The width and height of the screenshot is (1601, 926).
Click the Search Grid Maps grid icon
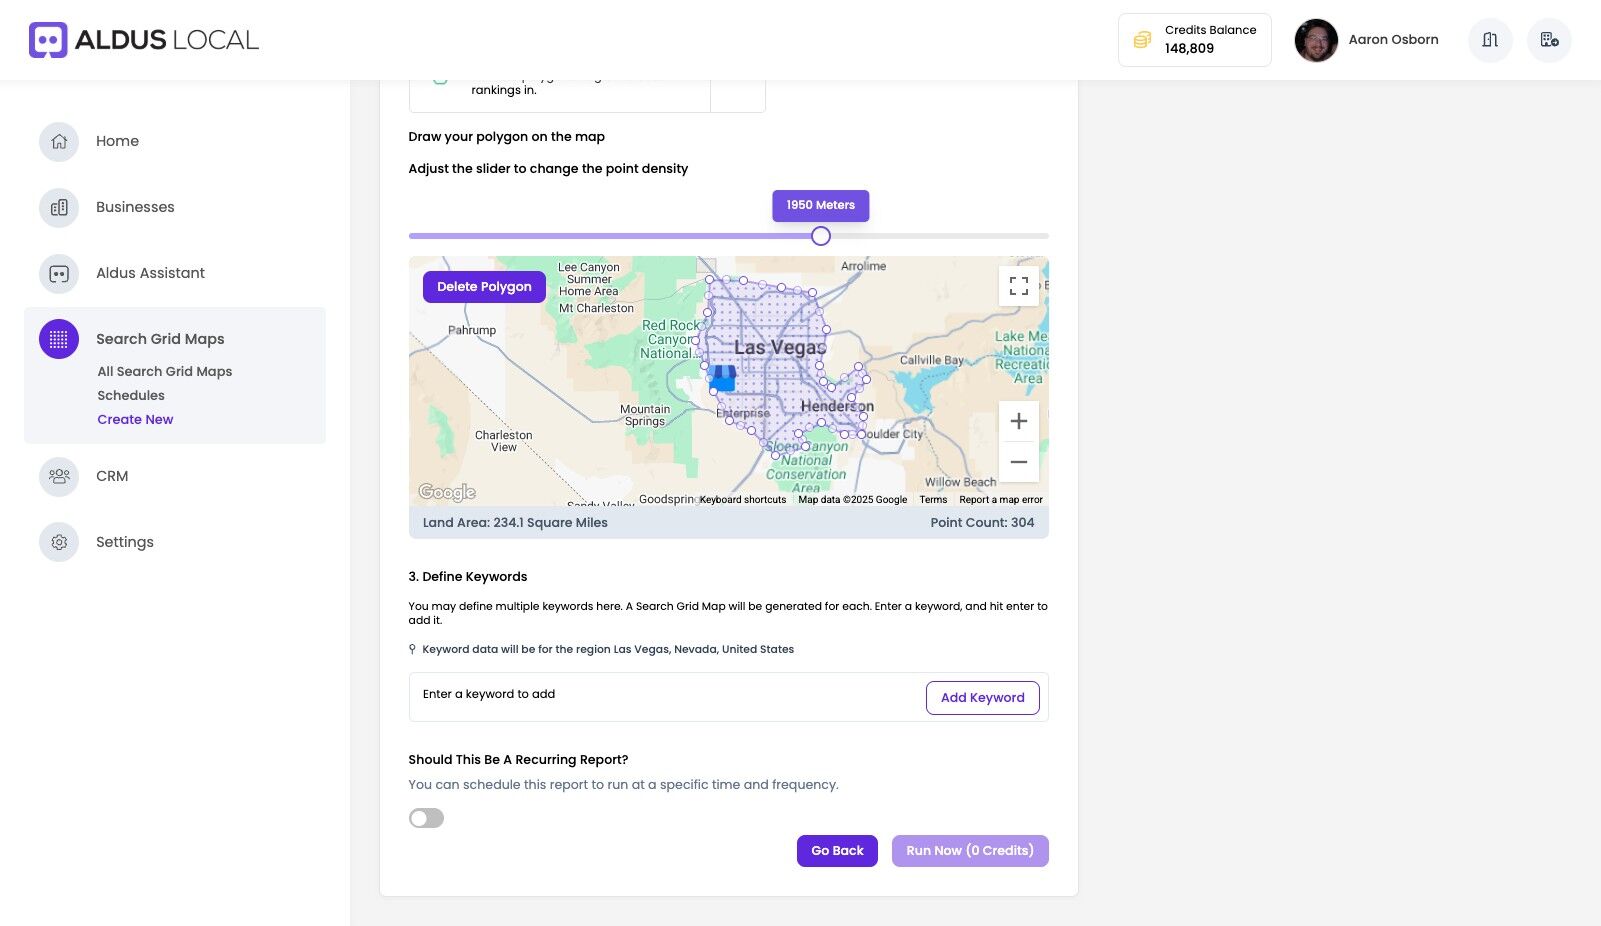[x=59, y=339]
